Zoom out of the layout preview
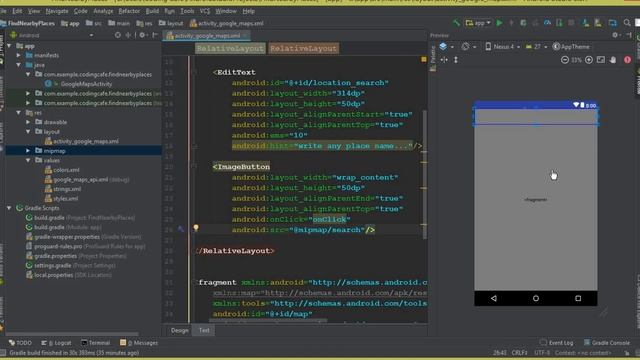640x360 pixels. pyautogui.click(x=564, y=60)
